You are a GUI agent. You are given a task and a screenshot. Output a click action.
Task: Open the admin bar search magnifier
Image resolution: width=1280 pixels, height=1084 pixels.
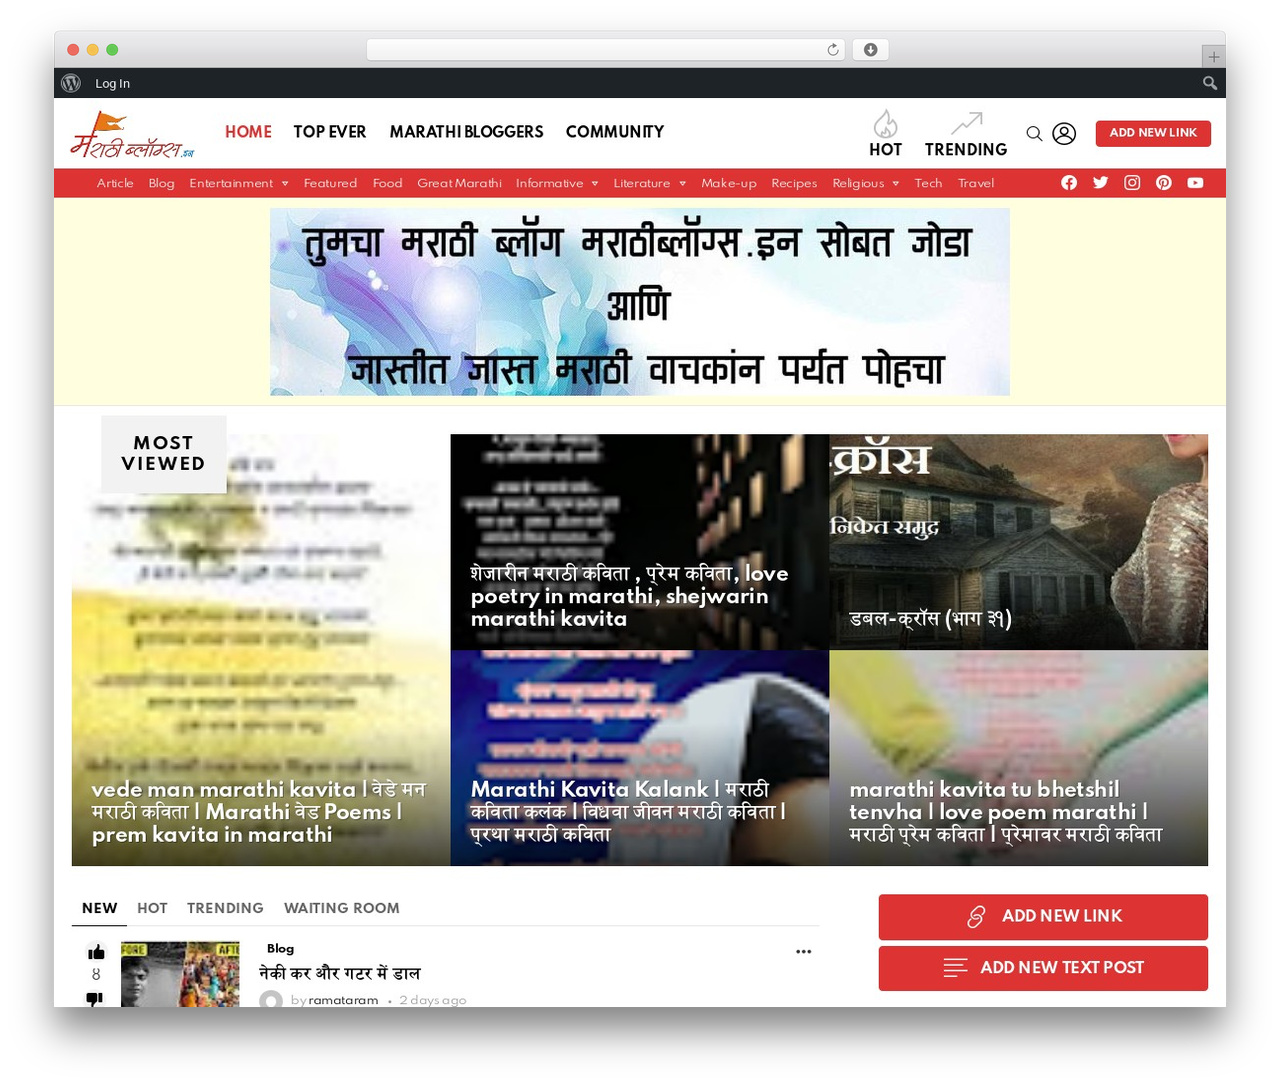[x=1210, y=83]
